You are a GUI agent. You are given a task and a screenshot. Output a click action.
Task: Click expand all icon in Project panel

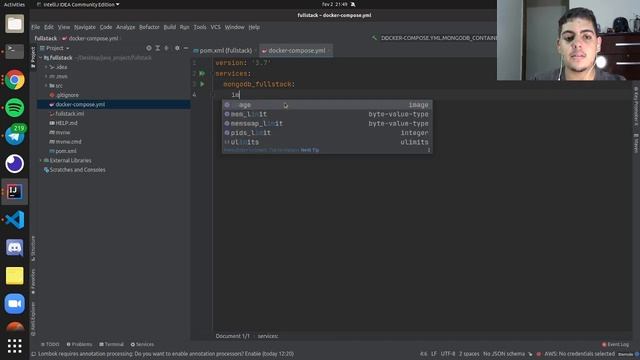158,48
